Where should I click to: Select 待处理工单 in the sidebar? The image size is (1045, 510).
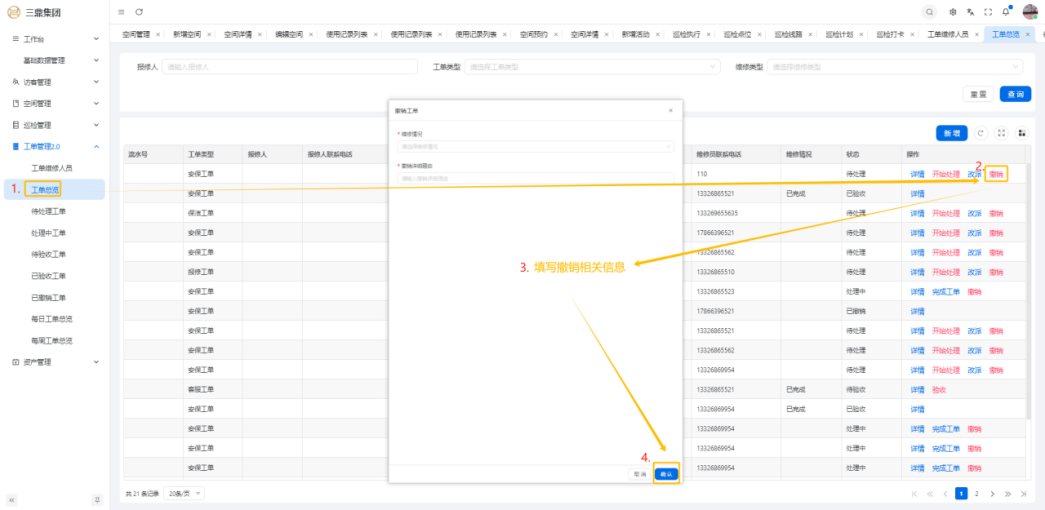(x=49, y=211)
